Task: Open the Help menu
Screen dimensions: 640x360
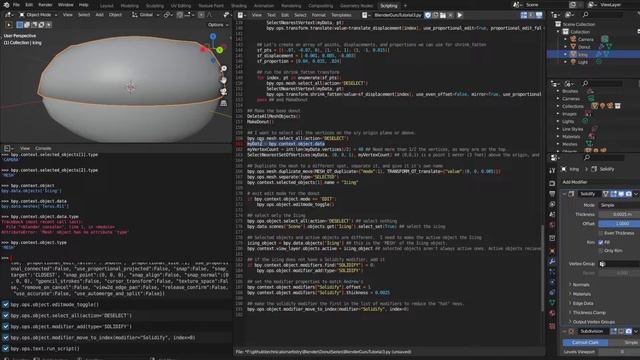Action: (x=83, y=5)
